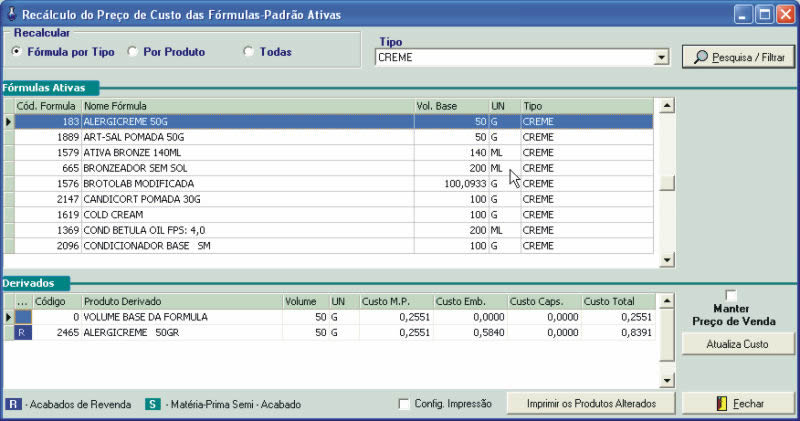Click the Atualiza Custo button
Image resolution: width=800 pixels, height=421 pixels.
pos(738,344)
